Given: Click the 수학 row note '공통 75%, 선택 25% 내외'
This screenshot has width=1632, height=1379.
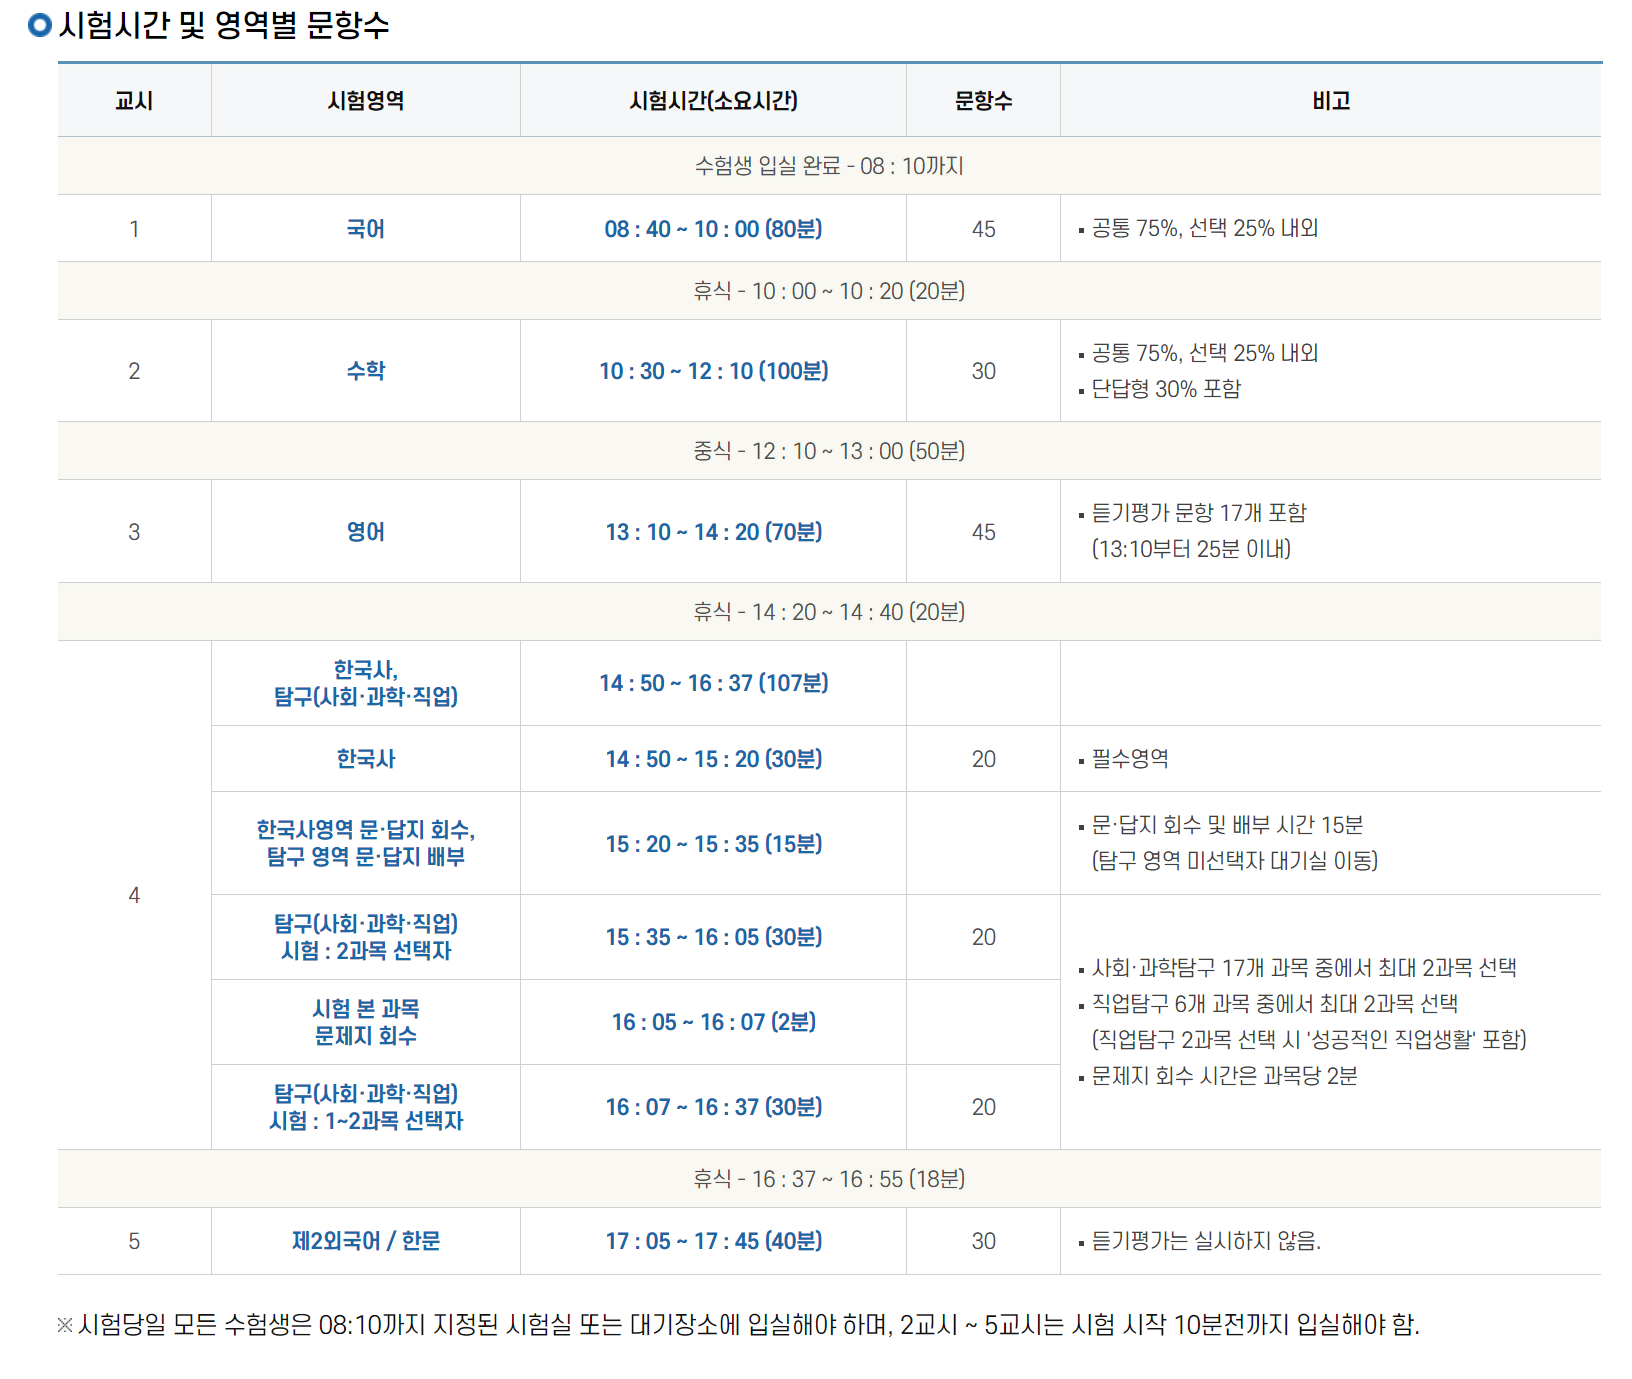Looking at the screenshot, I should pyautogui.click(x=1204, y=353).
